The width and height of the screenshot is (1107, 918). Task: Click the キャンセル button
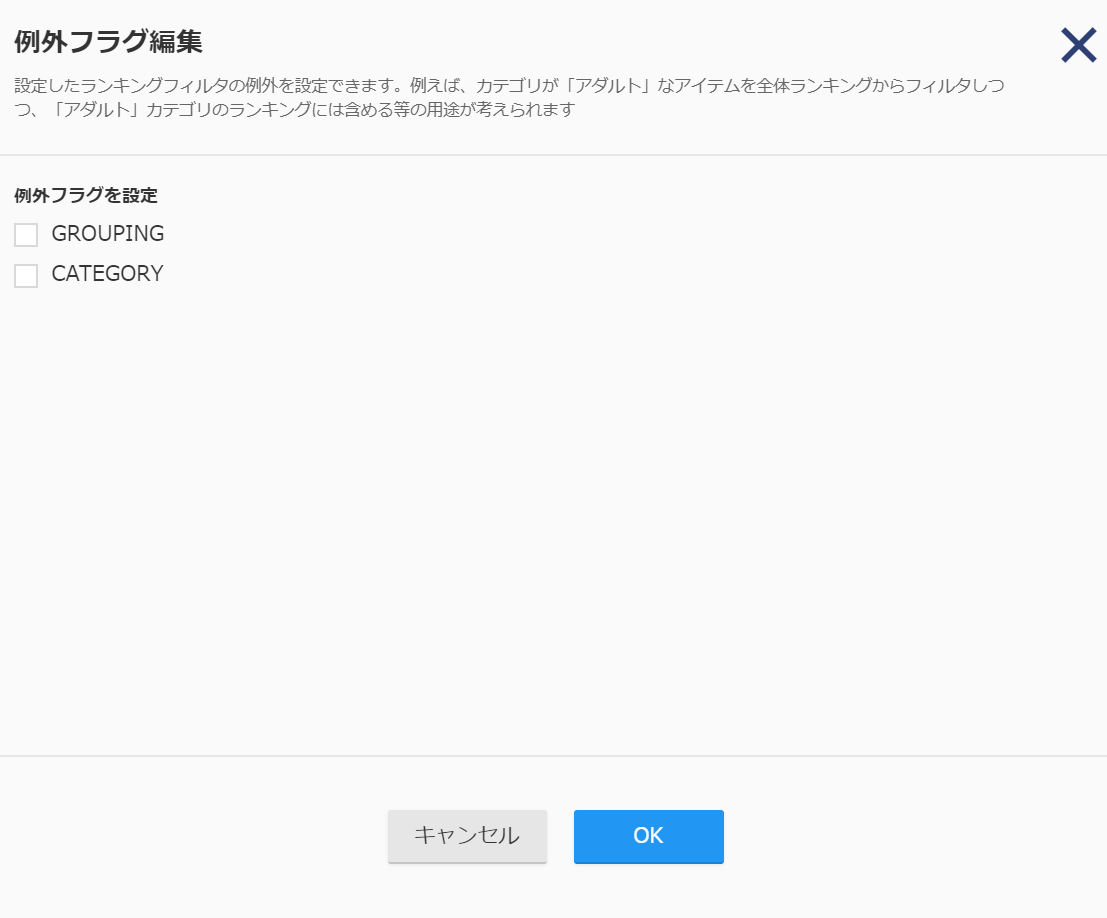tap(467, 836)
